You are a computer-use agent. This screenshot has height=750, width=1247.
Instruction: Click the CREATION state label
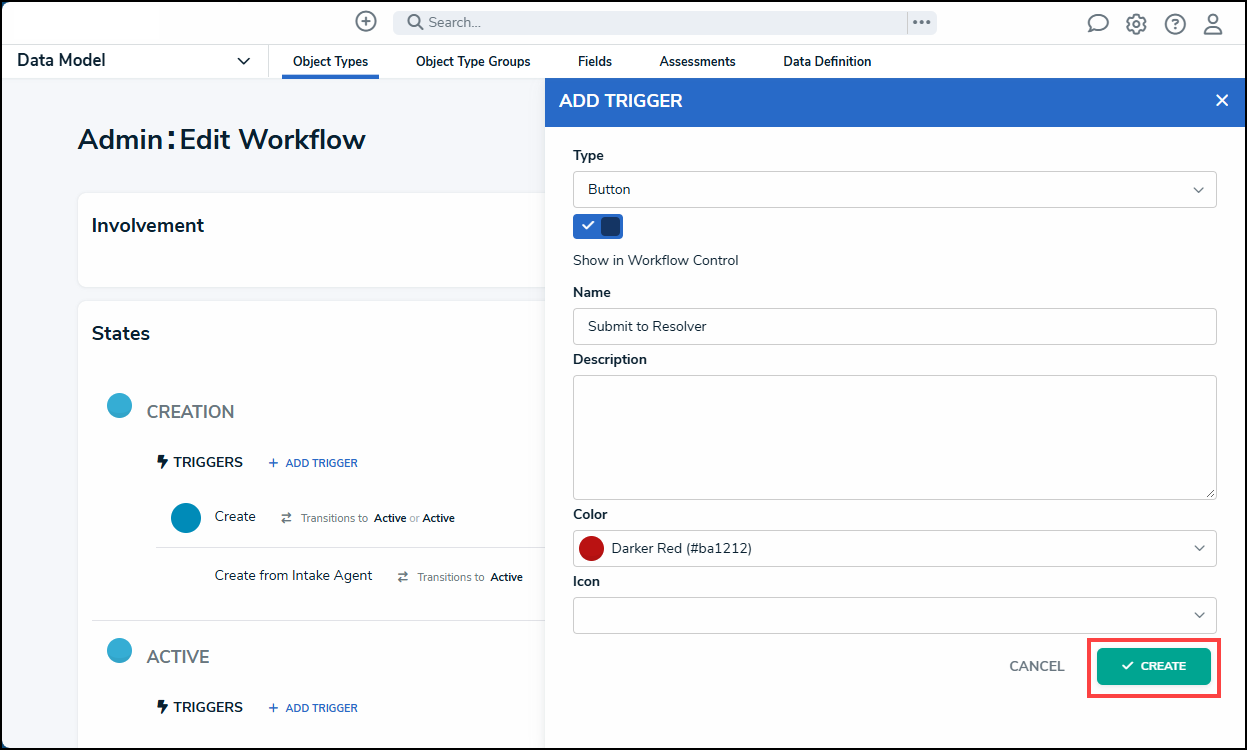click(x=191, y=412)
